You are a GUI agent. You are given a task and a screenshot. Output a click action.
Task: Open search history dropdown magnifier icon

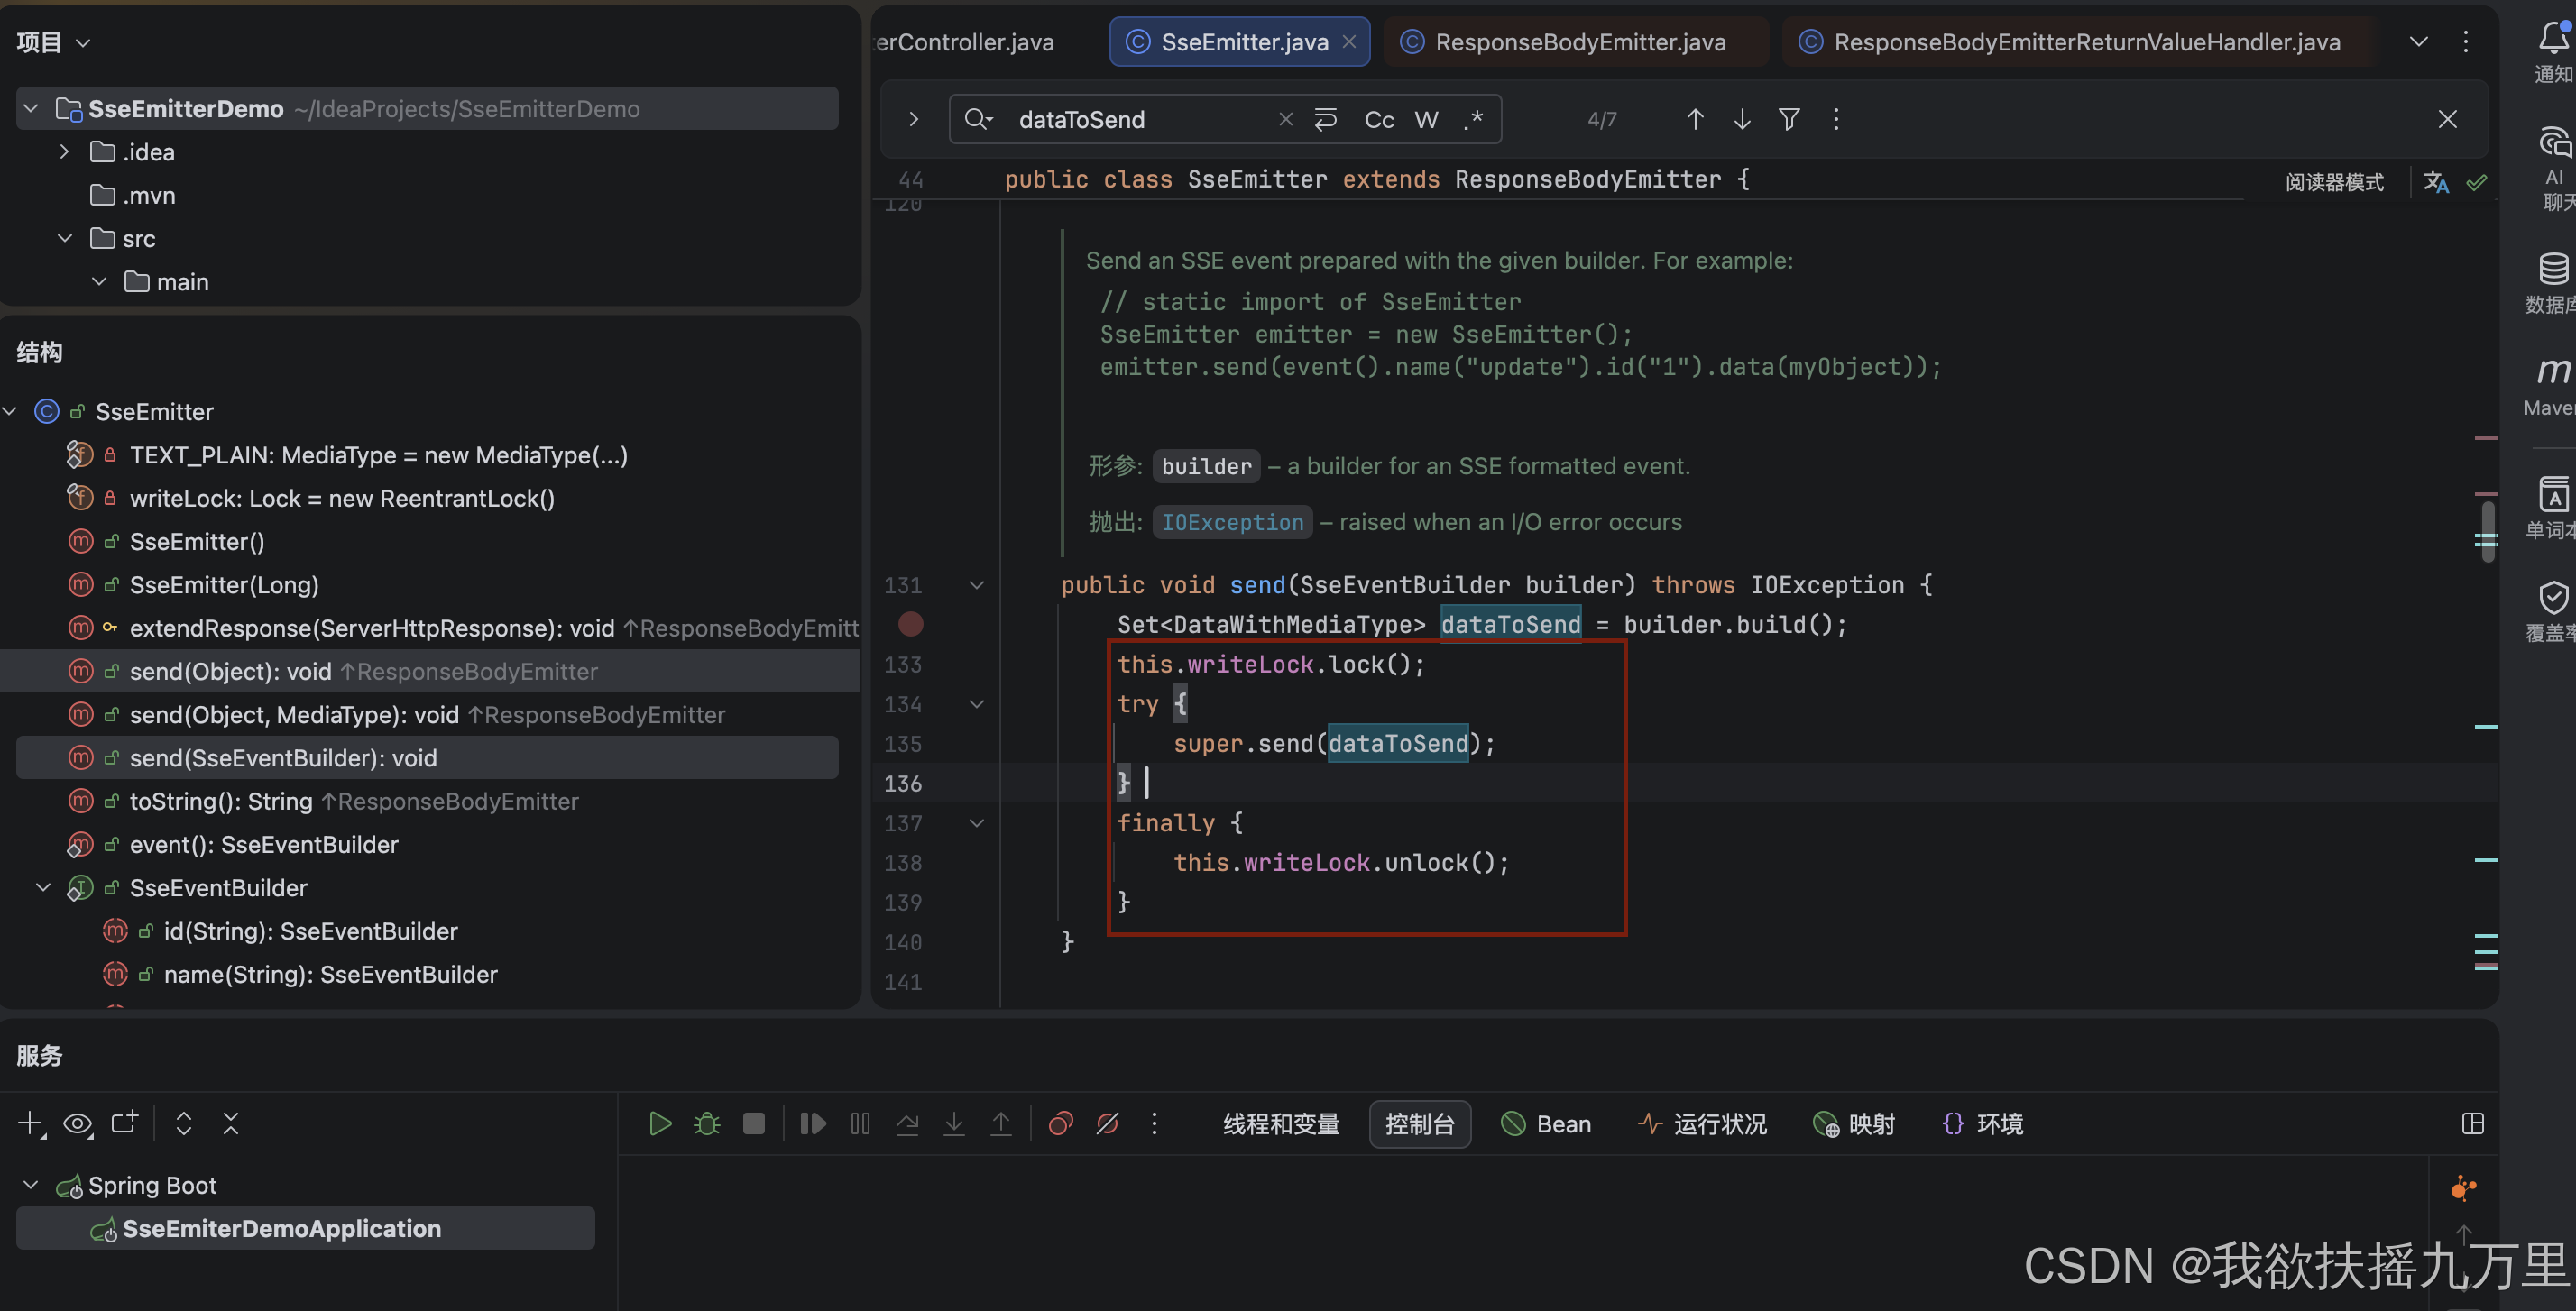point(978,120)
